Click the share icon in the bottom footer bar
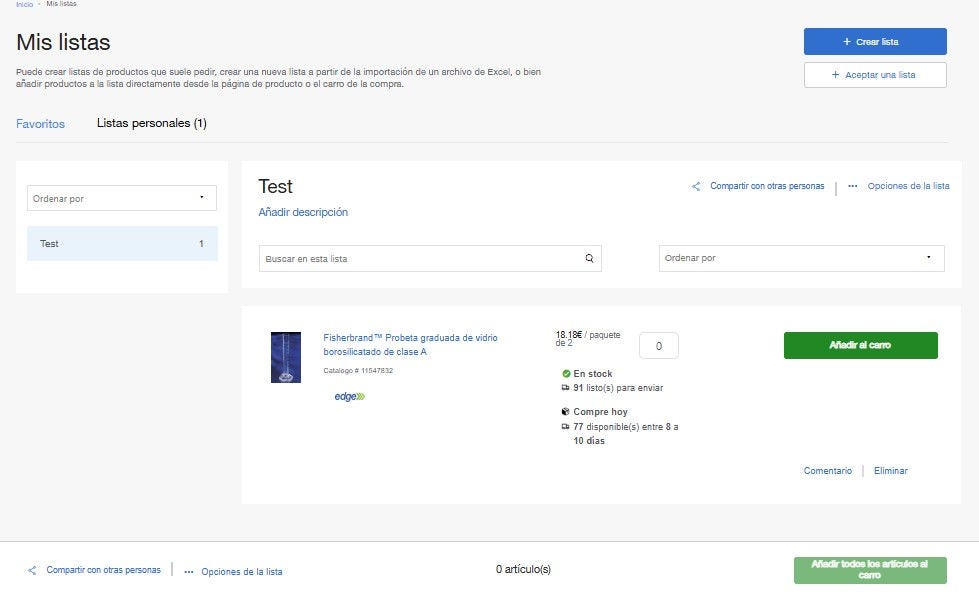The image size is (979, 597). (x=31, y=570)
